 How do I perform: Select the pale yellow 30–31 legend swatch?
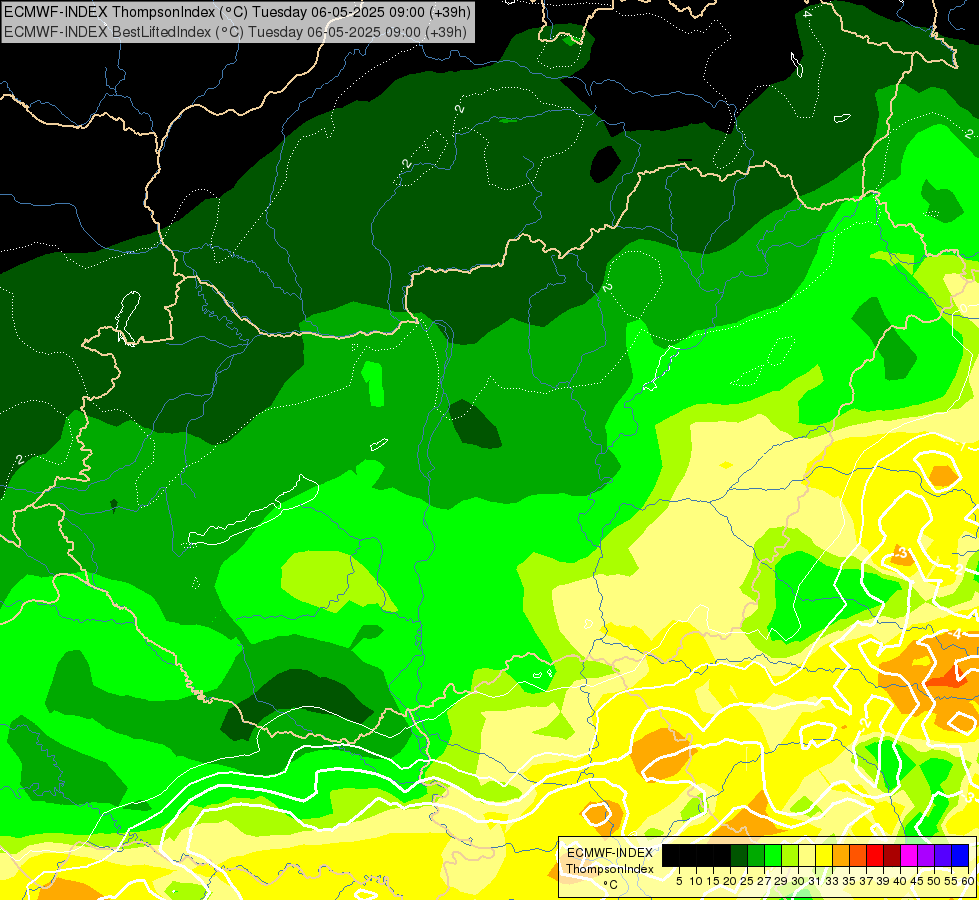click(x=807, y=855)
